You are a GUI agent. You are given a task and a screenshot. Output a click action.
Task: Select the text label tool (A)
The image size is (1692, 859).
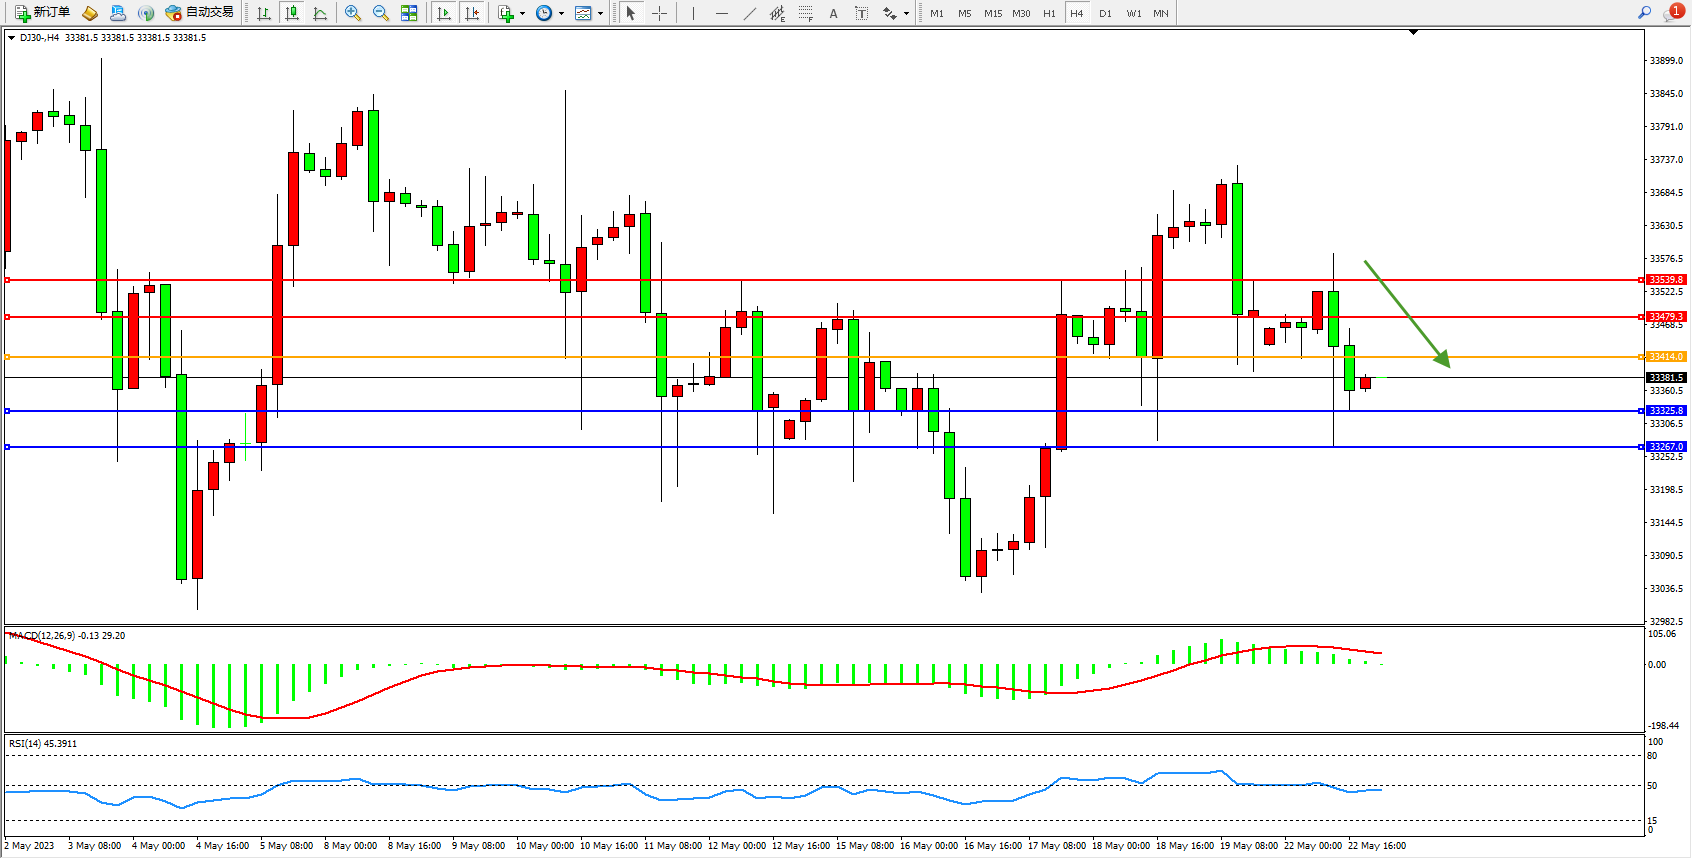833,13
